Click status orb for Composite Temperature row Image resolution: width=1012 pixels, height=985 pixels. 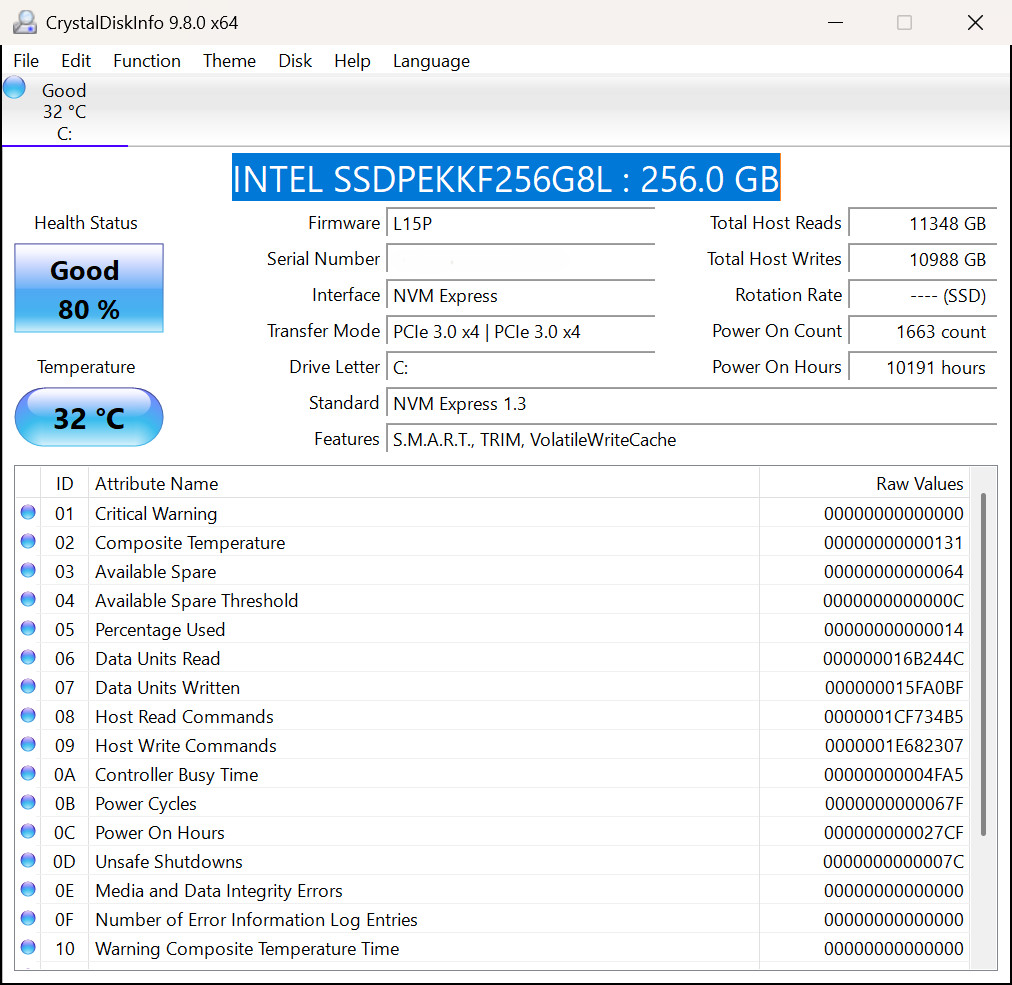[x=28, y=542]
